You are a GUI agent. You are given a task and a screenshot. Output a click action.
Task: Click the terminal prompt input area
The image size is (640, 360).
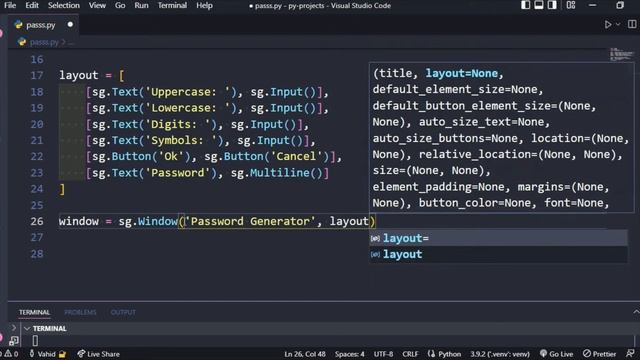point(35,340)
